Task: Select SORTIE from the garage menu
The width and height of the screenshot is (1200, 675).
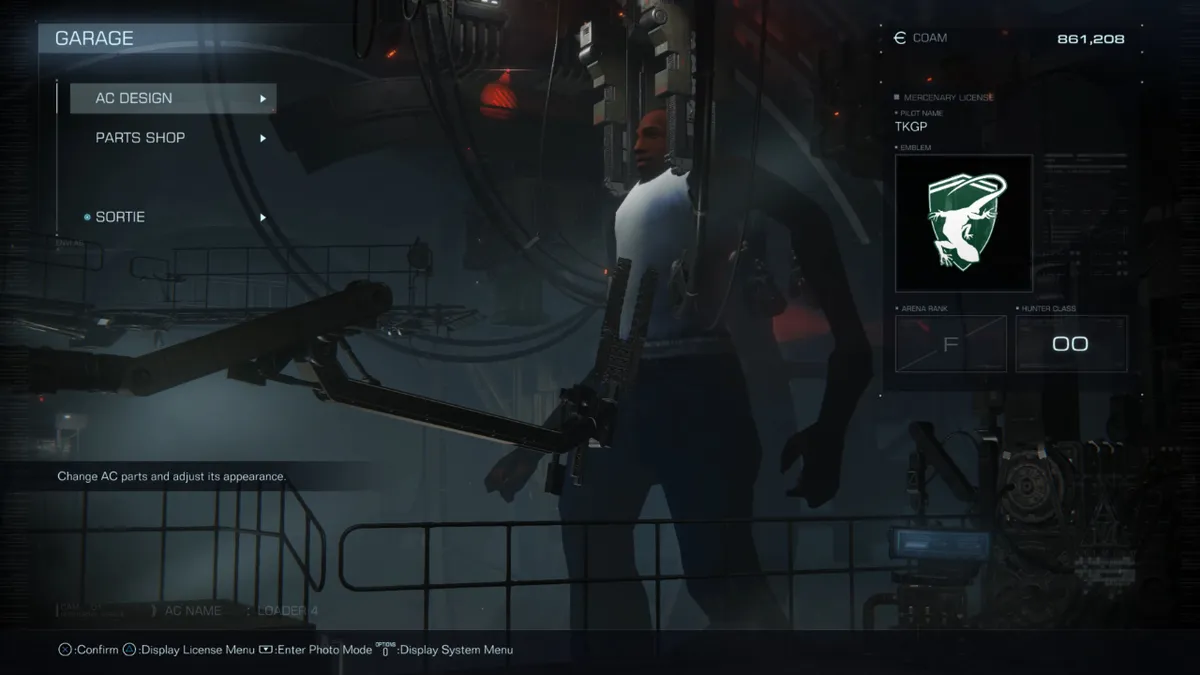Action: click(x=120, y=217)
